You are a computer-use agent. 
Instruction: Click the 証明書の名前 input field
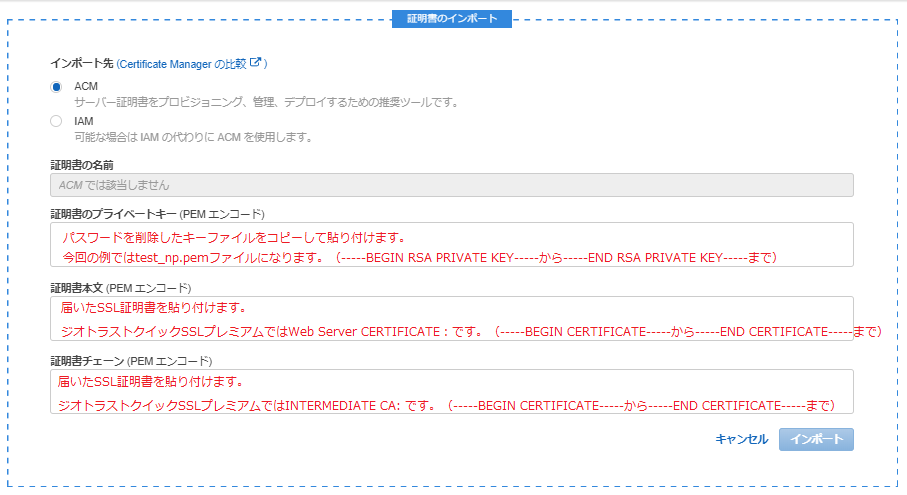coord(452,185)
